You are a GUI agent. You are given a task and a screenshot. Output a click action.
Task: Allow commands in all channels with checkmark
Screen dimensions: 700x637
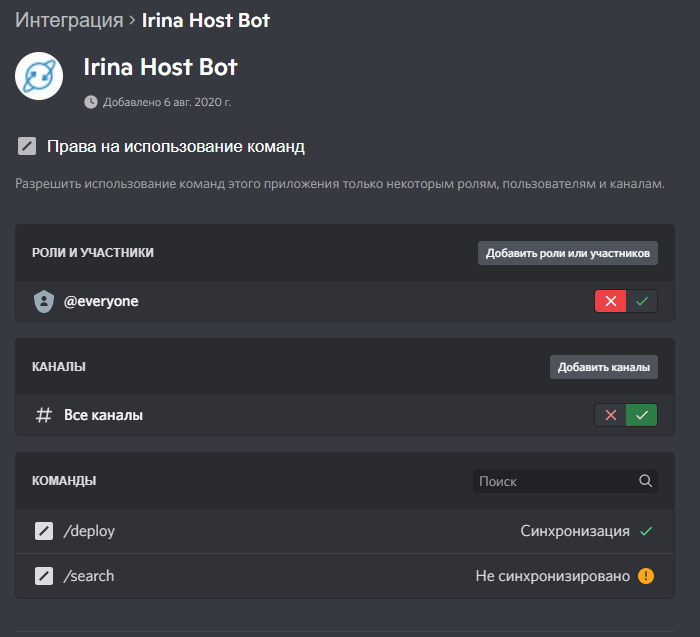(642, 415)
